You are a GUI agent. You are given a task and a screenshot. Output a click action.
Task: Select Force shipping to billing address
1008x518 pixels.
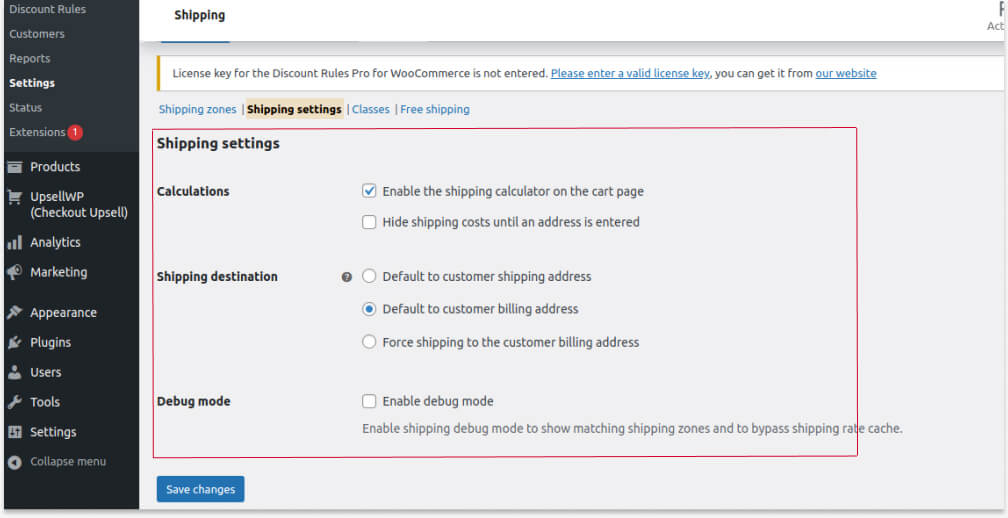(x=369, y=342)
